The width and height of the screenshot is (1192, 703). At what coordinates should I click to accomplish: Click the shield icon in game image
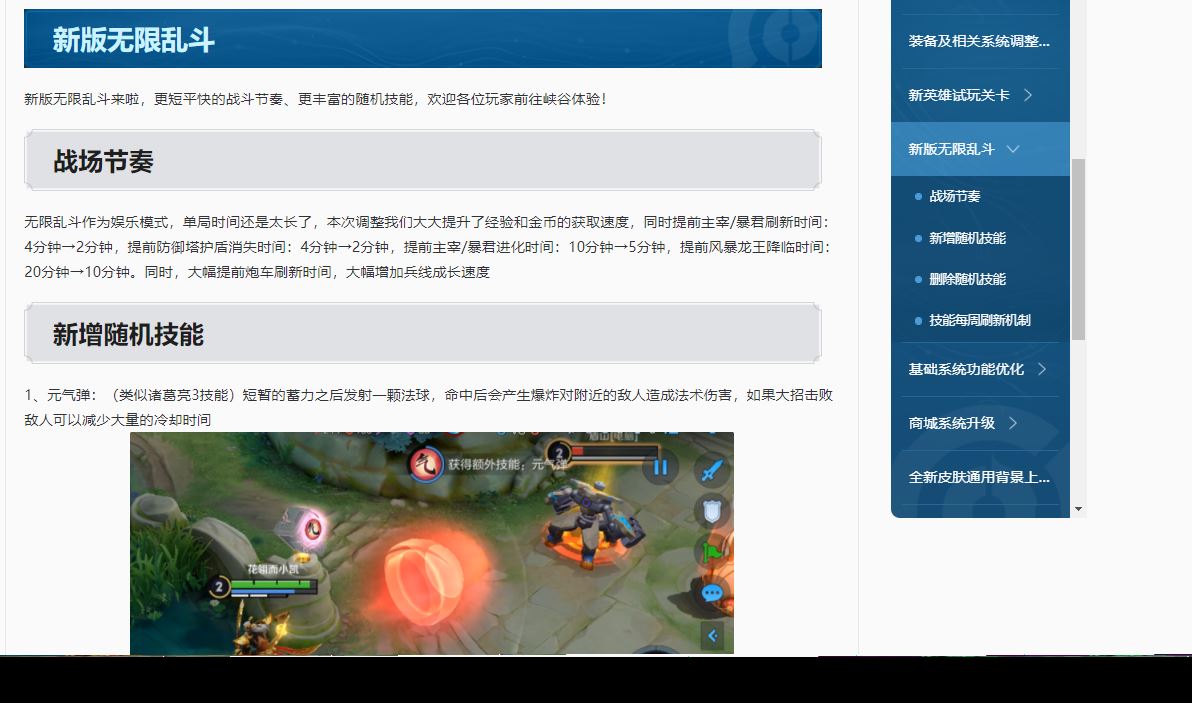click(712, 512)
